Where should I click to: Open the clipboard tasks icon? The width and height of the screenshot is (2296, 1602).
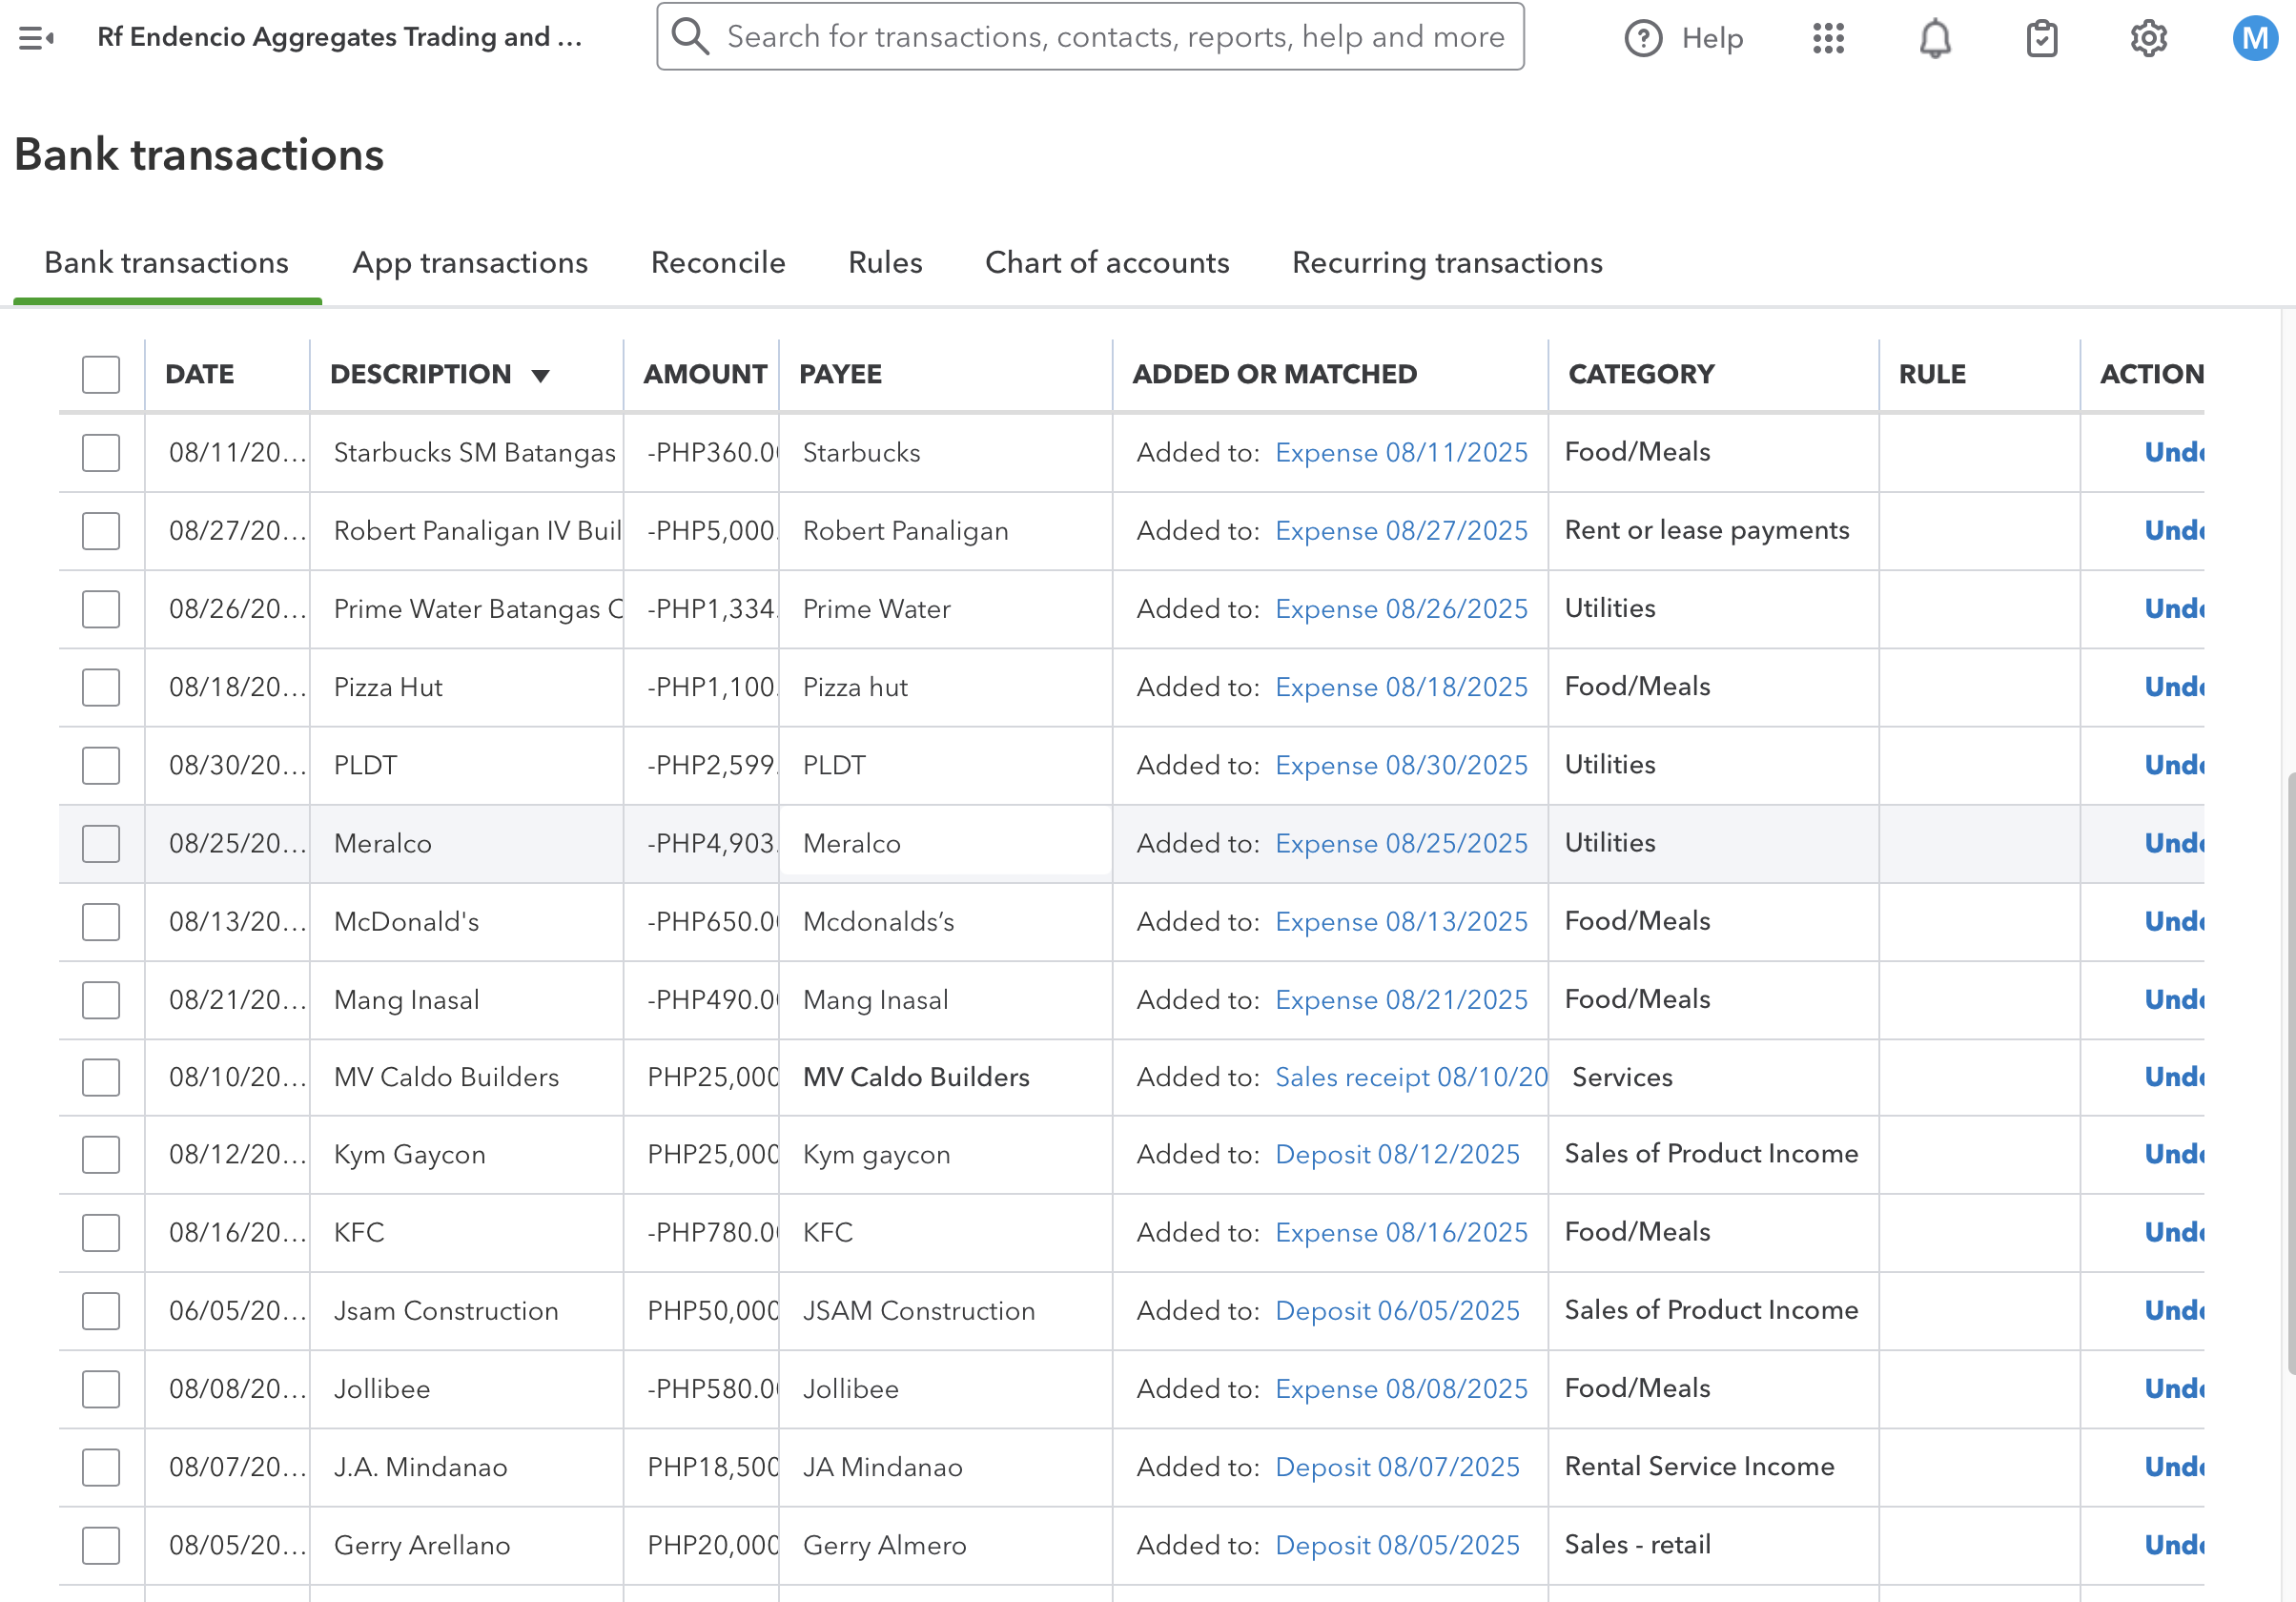(2040, 38)
